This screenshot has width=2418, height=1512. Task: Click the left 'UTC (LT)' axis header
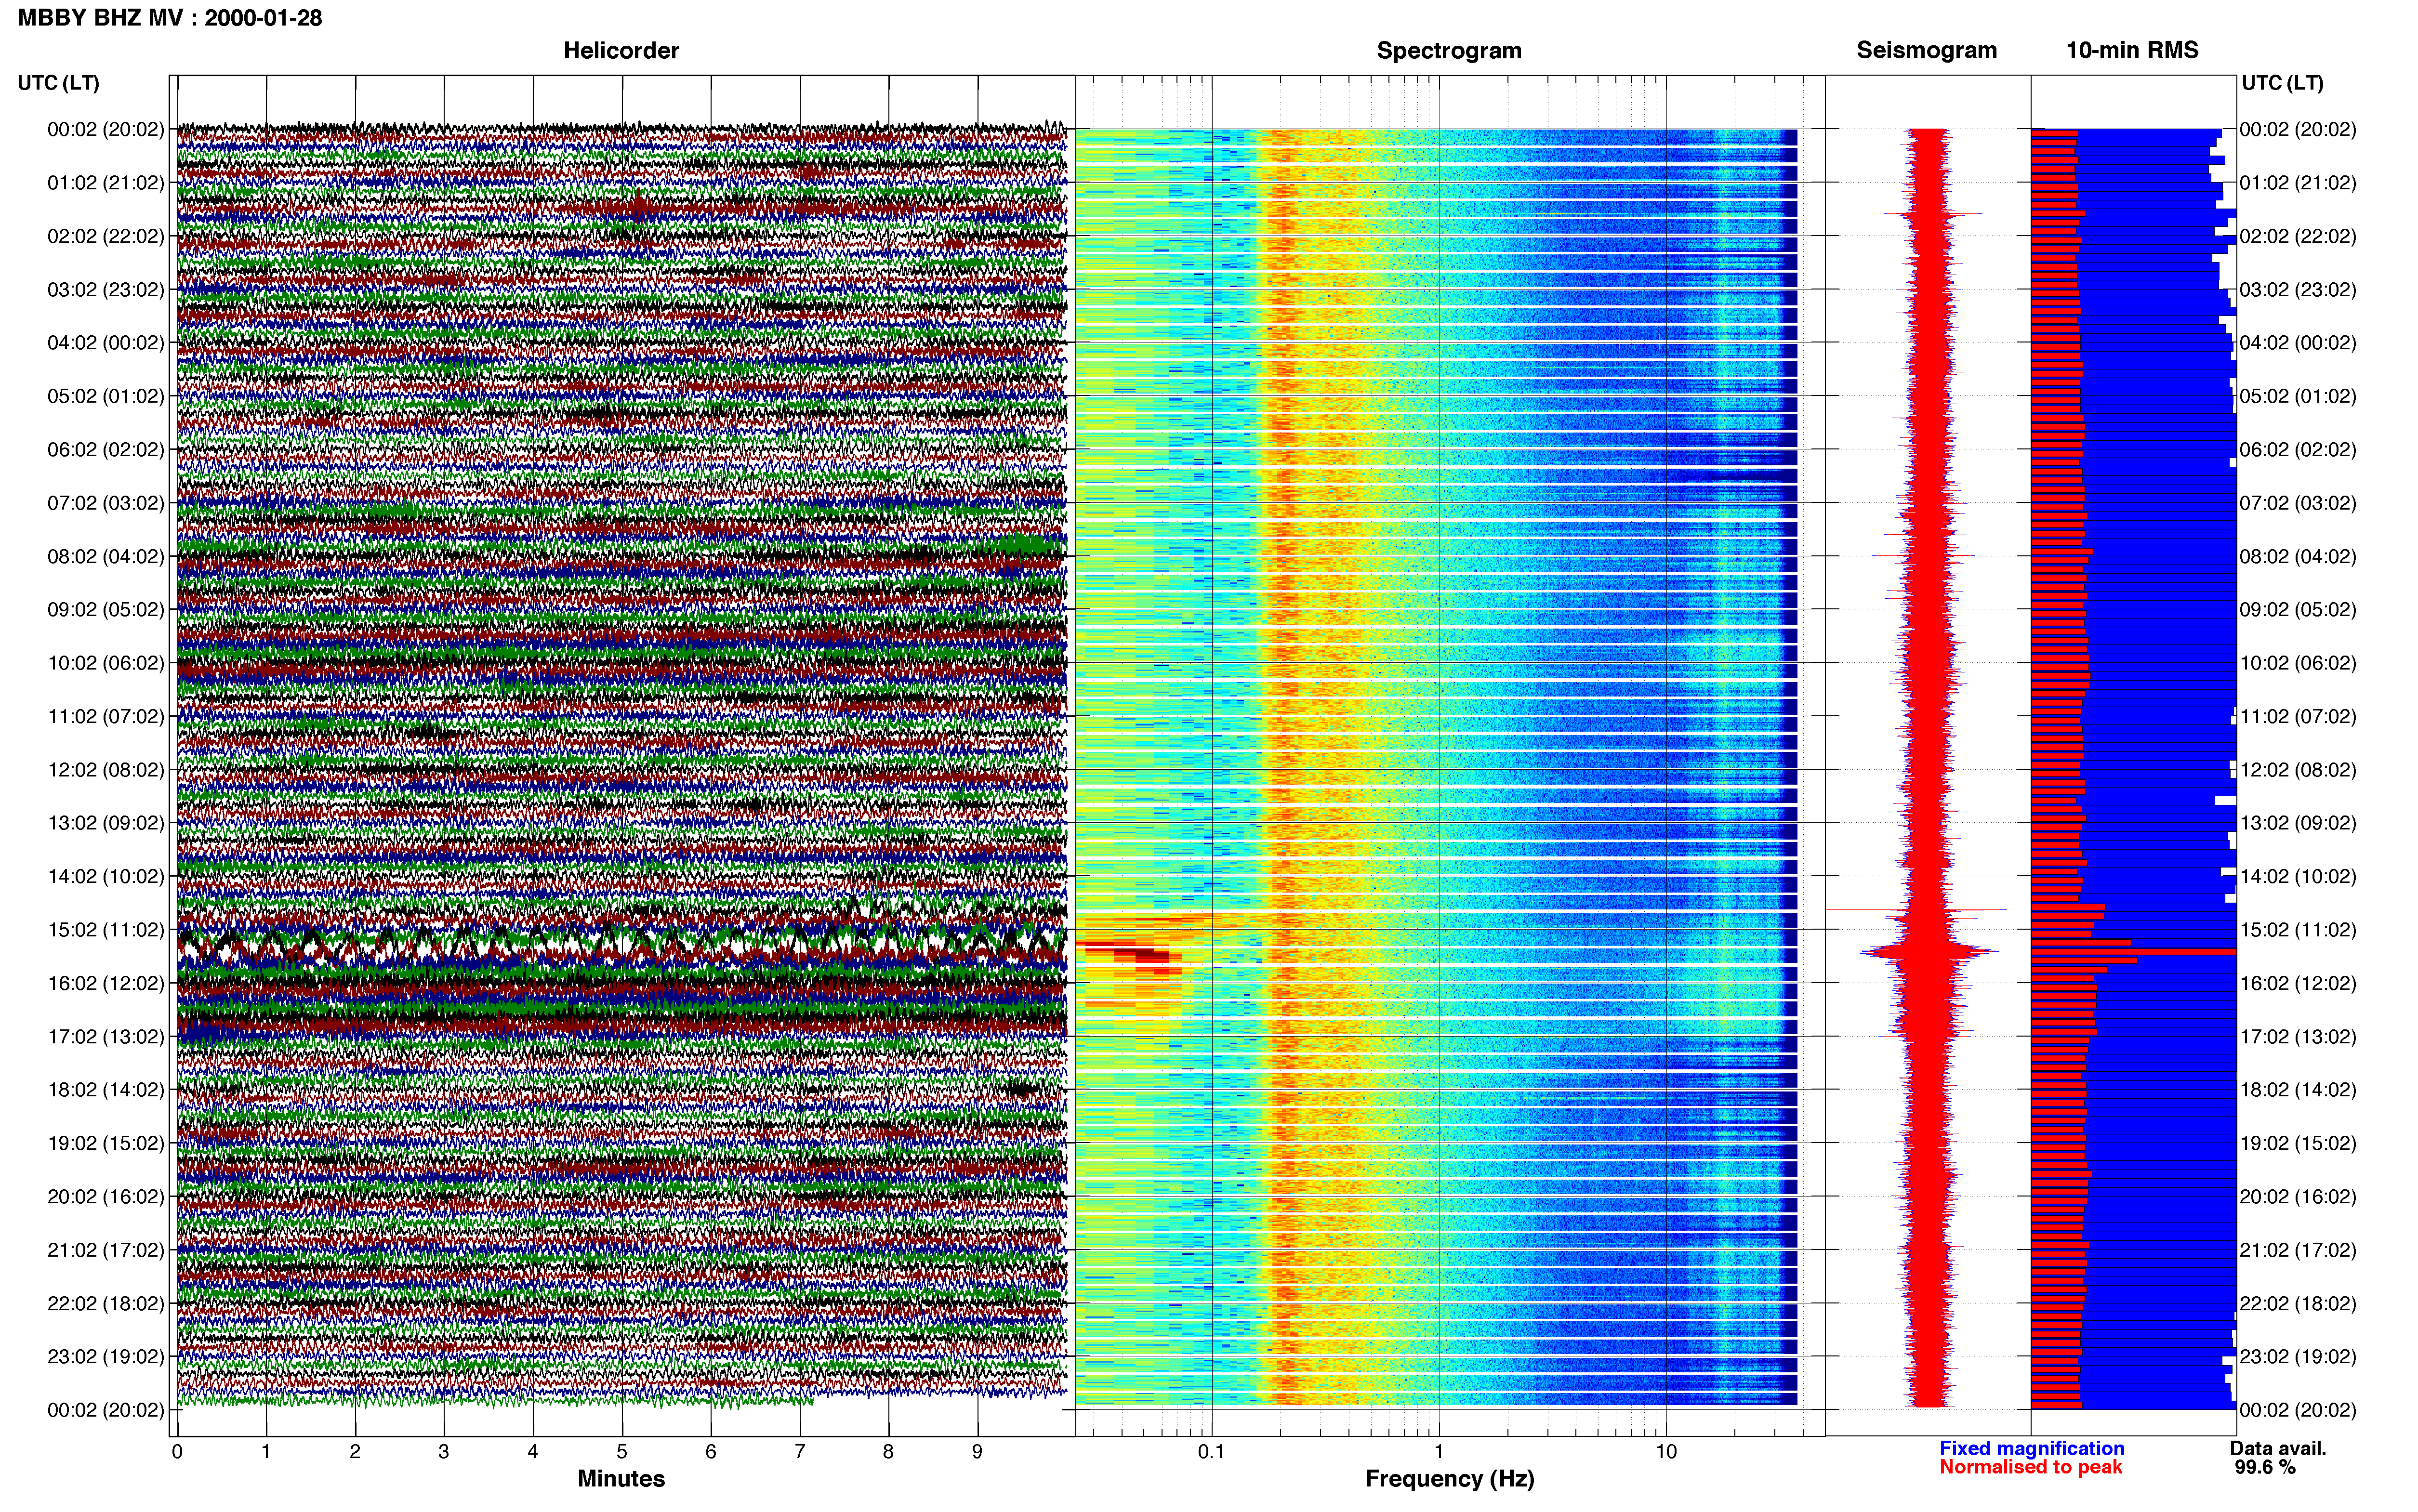click(59, 83)
